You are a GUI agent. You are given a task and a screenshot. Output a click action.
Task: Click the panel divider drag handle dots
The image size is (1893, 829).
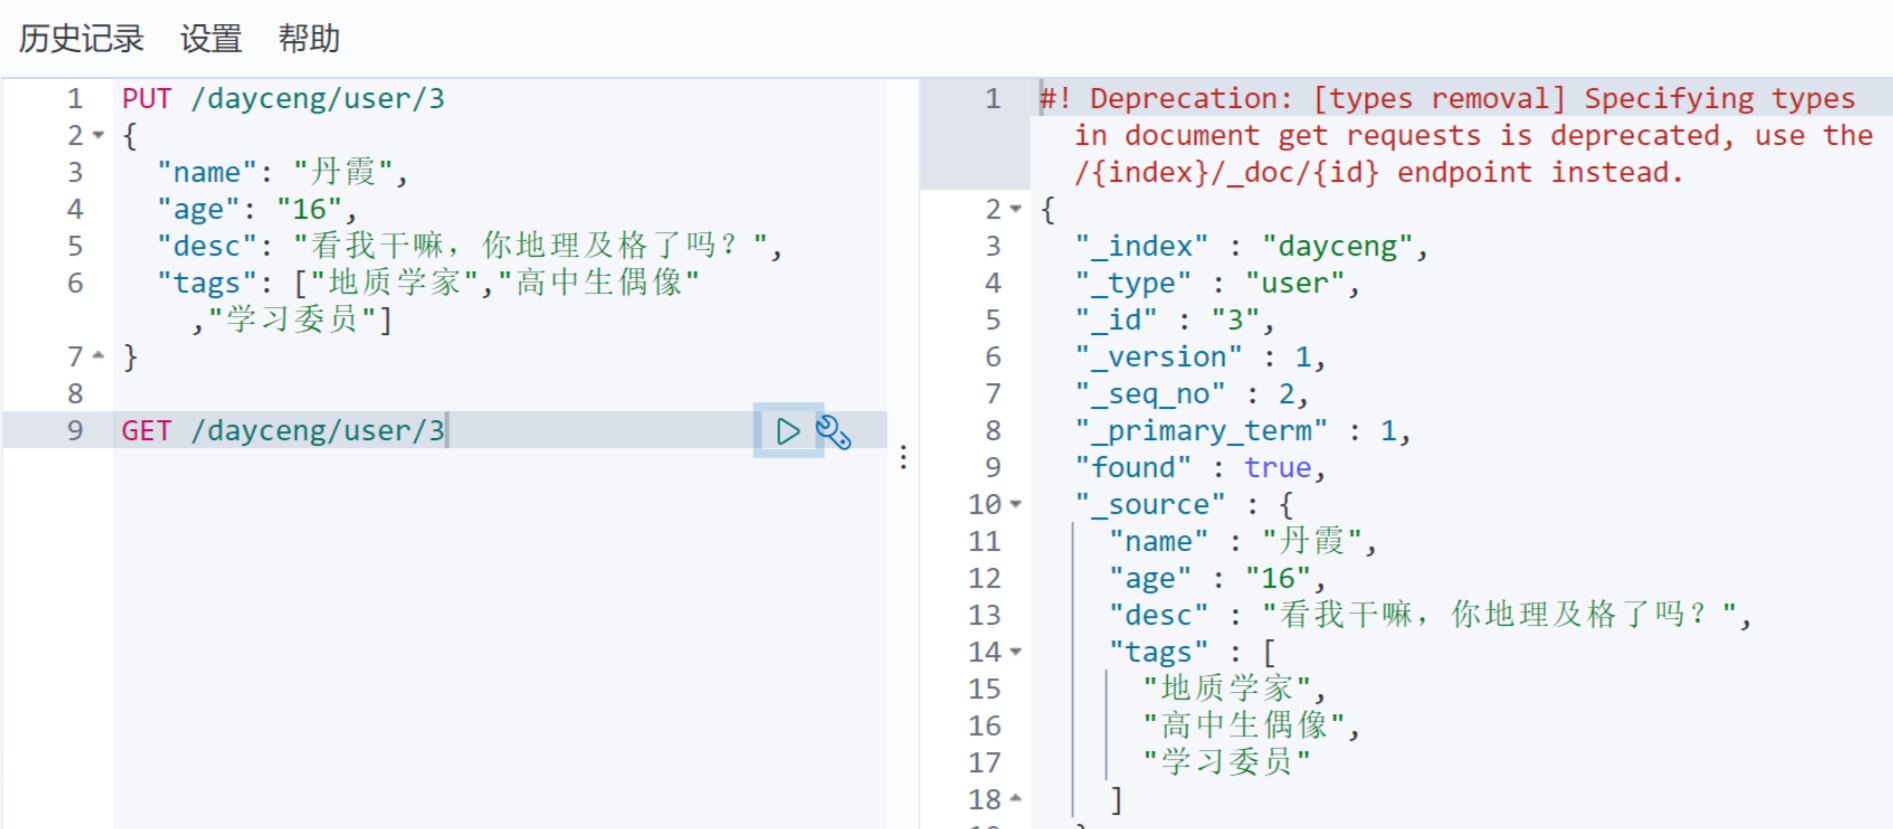click(903, 458)
